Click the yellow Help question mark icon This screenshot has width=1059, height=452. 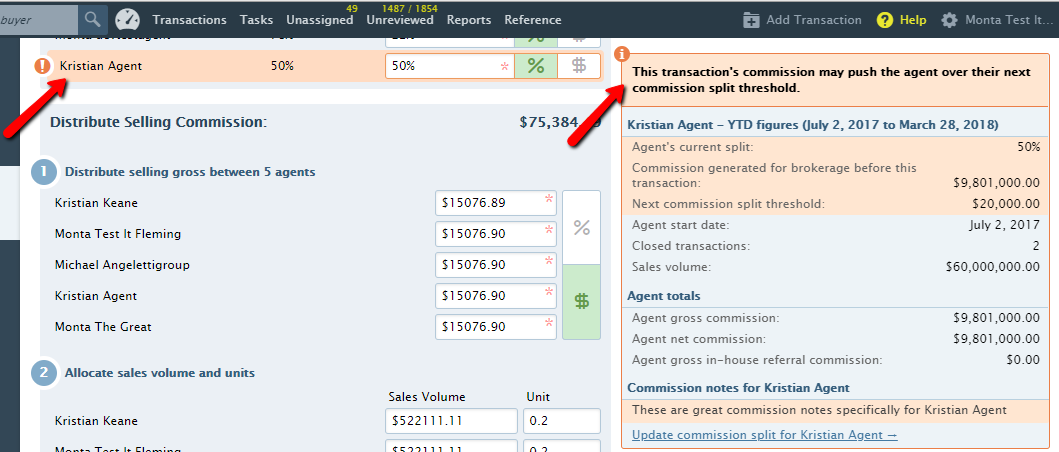[884, 20]
